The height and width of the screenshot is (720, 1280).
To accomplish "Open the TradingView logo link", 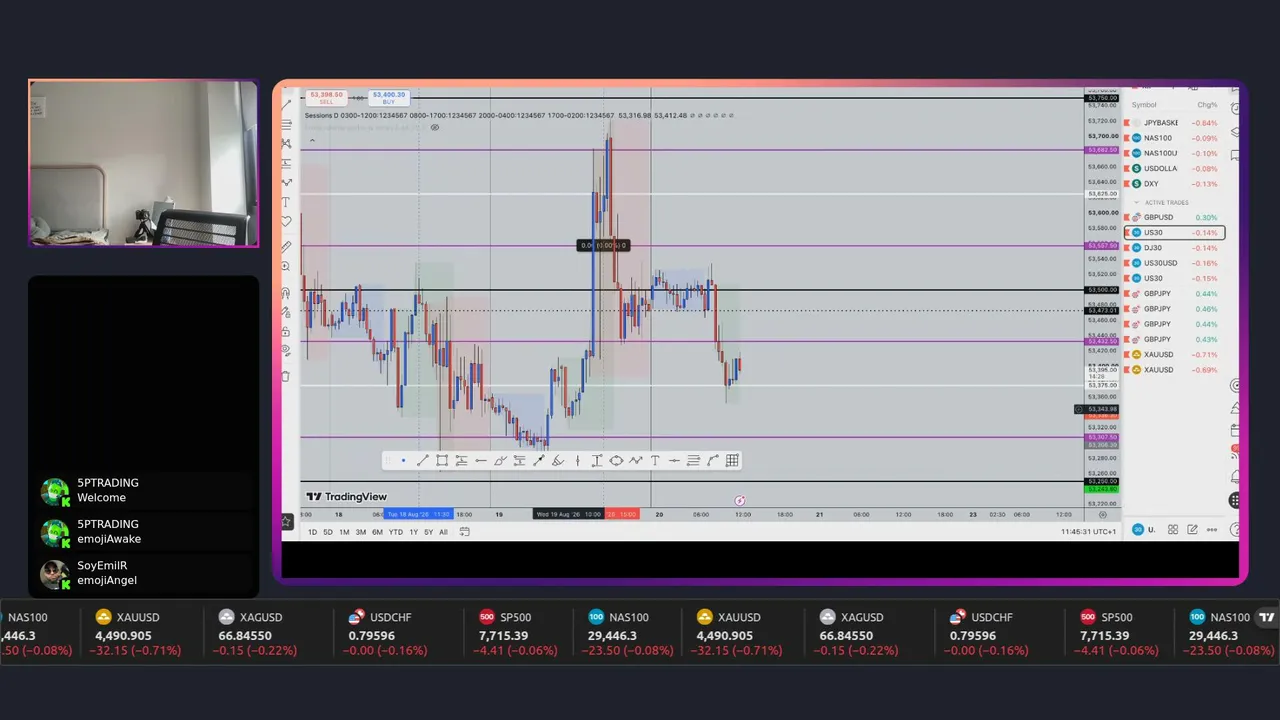I will [x=347, y=497].
